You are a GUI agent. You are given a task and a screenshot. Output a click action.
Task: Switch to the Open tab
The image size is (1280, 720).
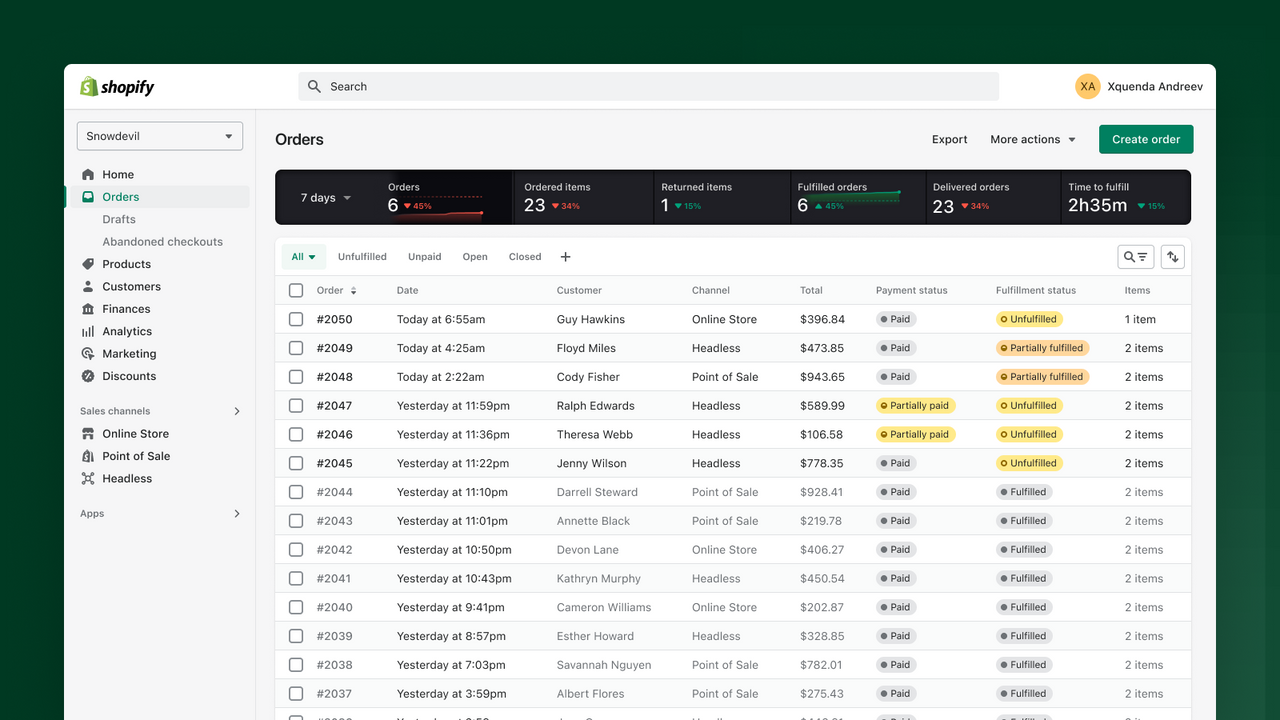click(x=475, y=257)
